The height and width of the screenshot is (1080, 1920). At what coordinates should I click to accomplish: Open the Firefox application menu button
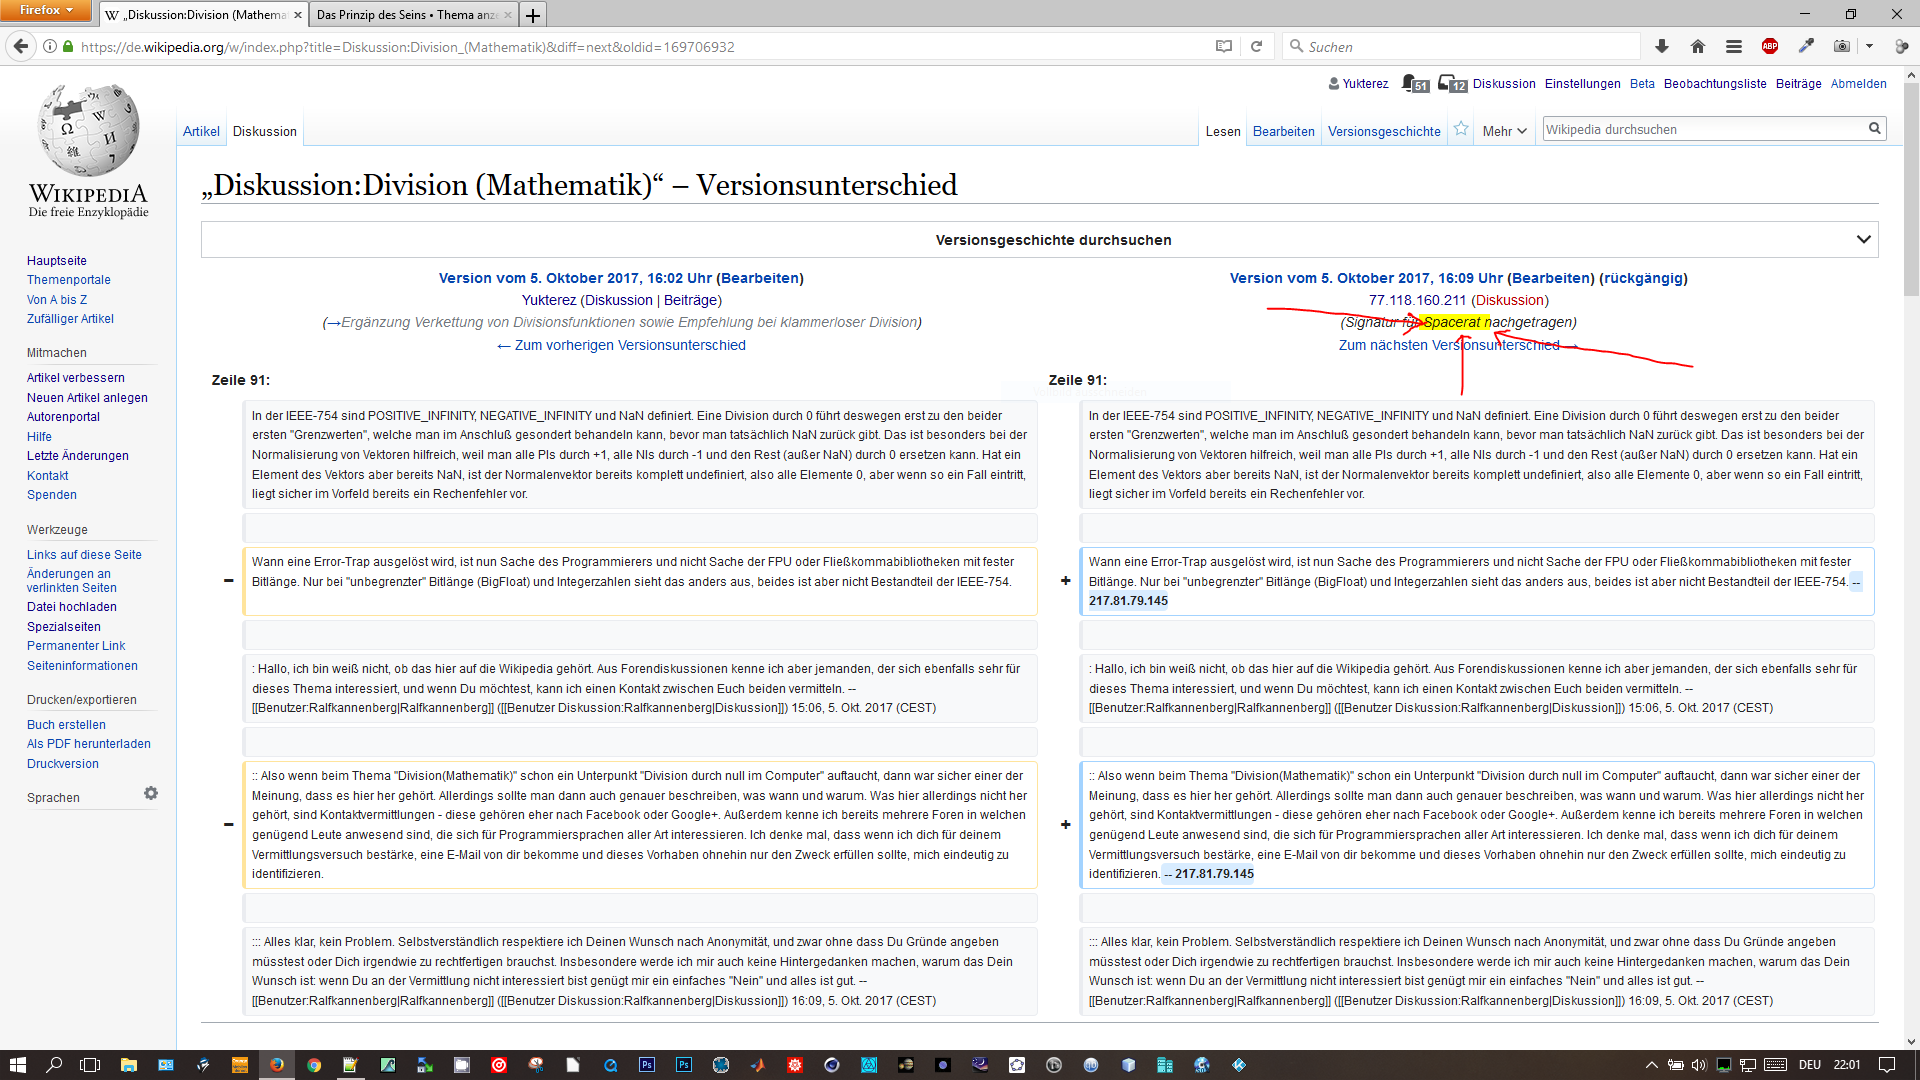(1734, 46)
